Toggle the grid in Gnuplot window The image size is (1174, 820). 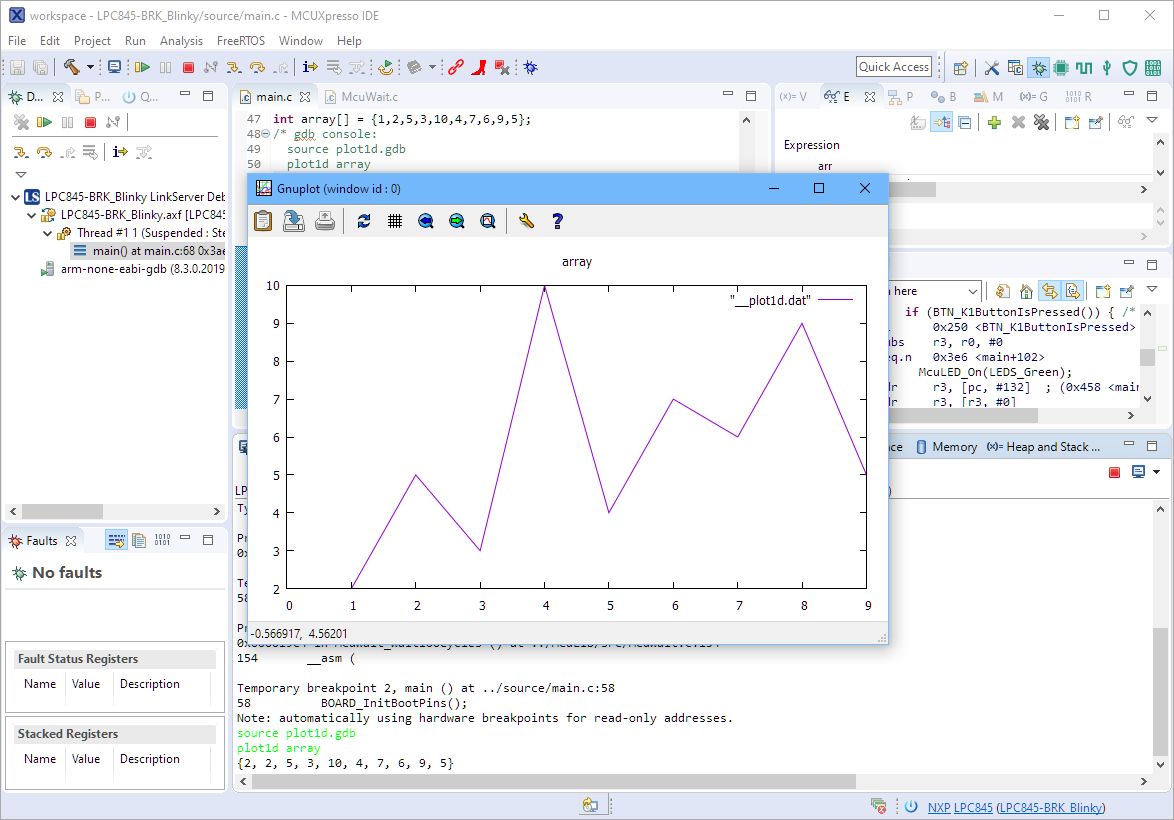pyautogui.click(x=395, y=221)
